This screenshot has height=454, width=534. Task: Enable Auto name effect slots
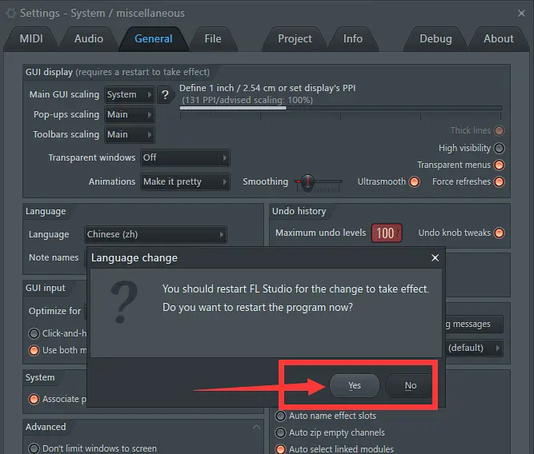click(281, 416)
